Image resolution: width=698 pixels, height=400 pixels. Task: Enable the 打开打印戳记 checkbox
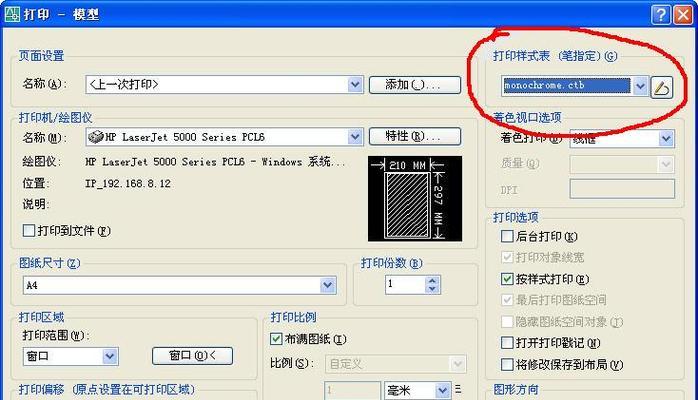[507, 343]
